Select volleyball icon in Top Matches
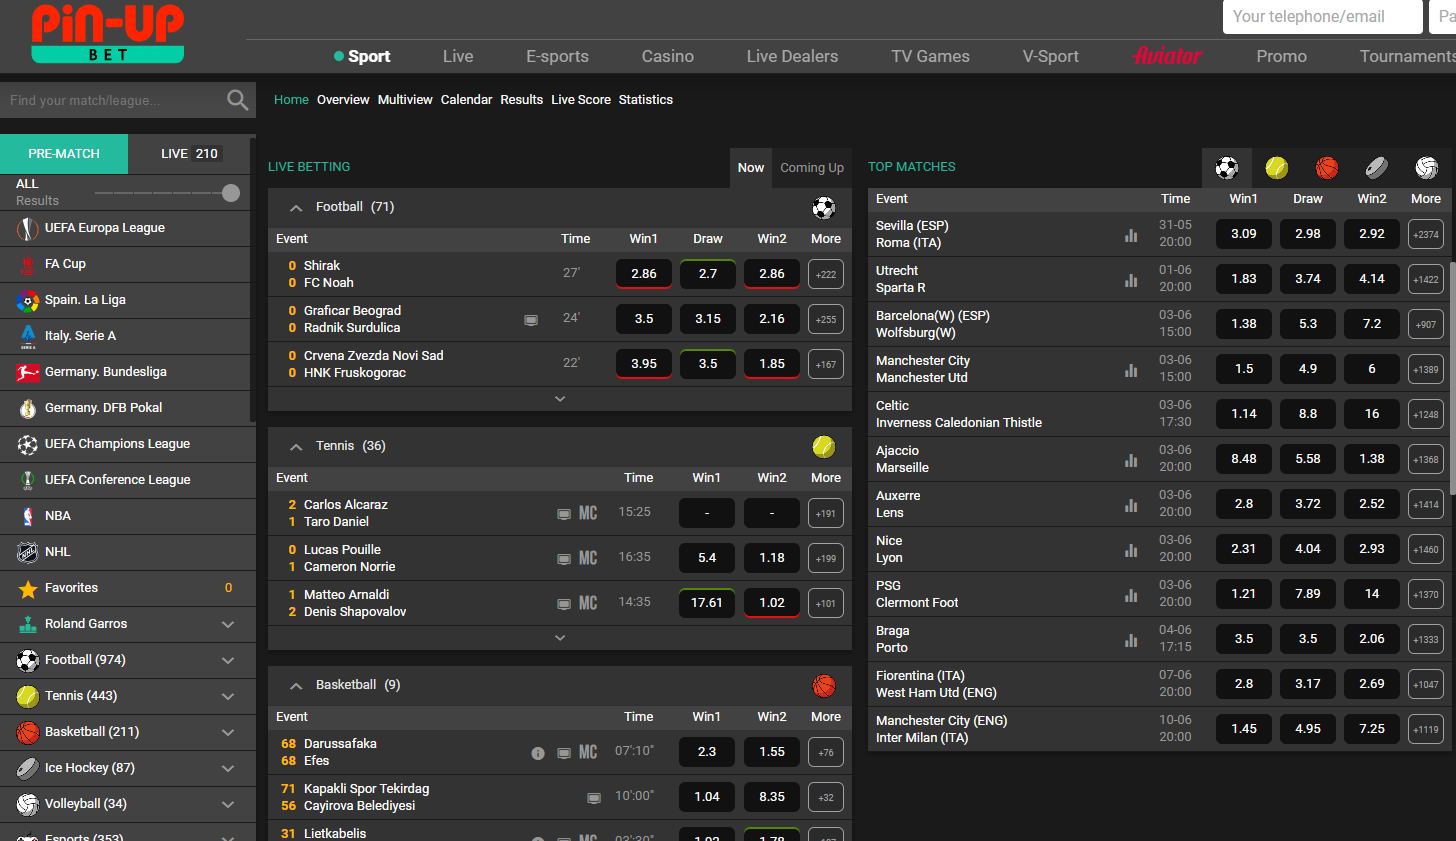Image resolution: width=1456 pixels, height=841 pixels. 1426,168
